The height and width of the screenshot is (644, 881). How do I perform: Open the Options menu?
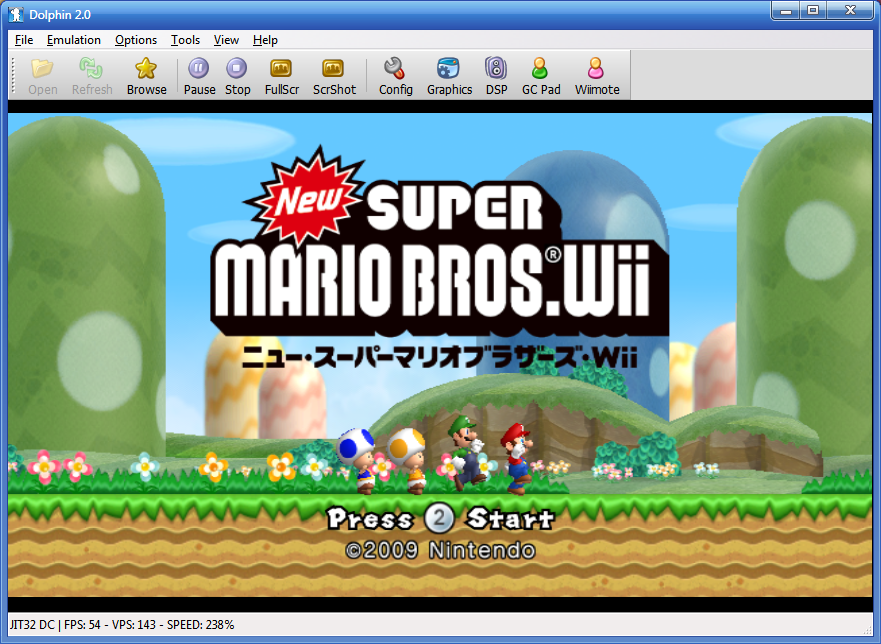pos(135,40)
